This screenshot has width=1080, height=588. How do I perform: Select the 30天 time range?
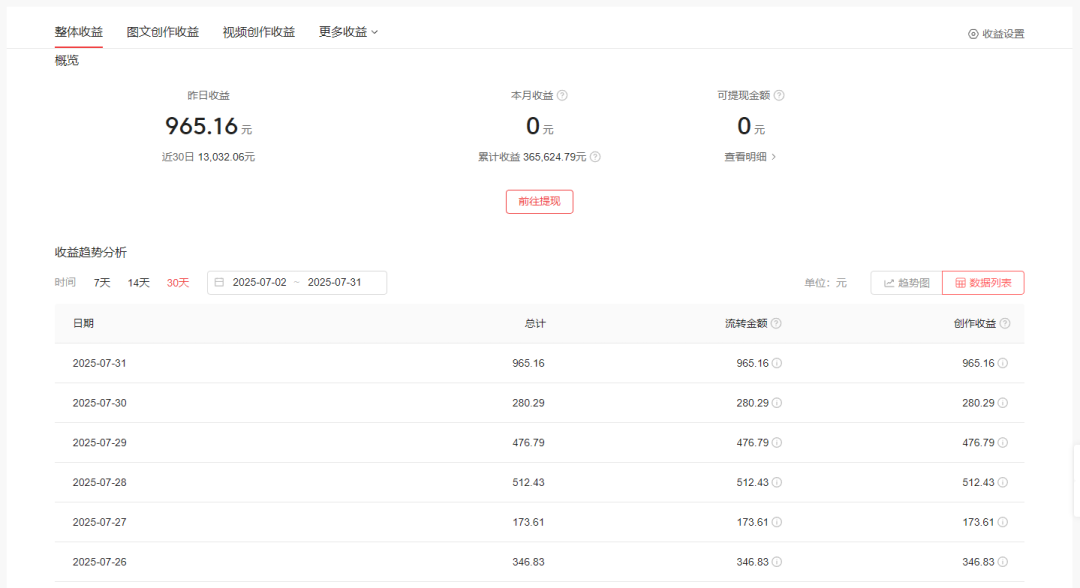178,283
